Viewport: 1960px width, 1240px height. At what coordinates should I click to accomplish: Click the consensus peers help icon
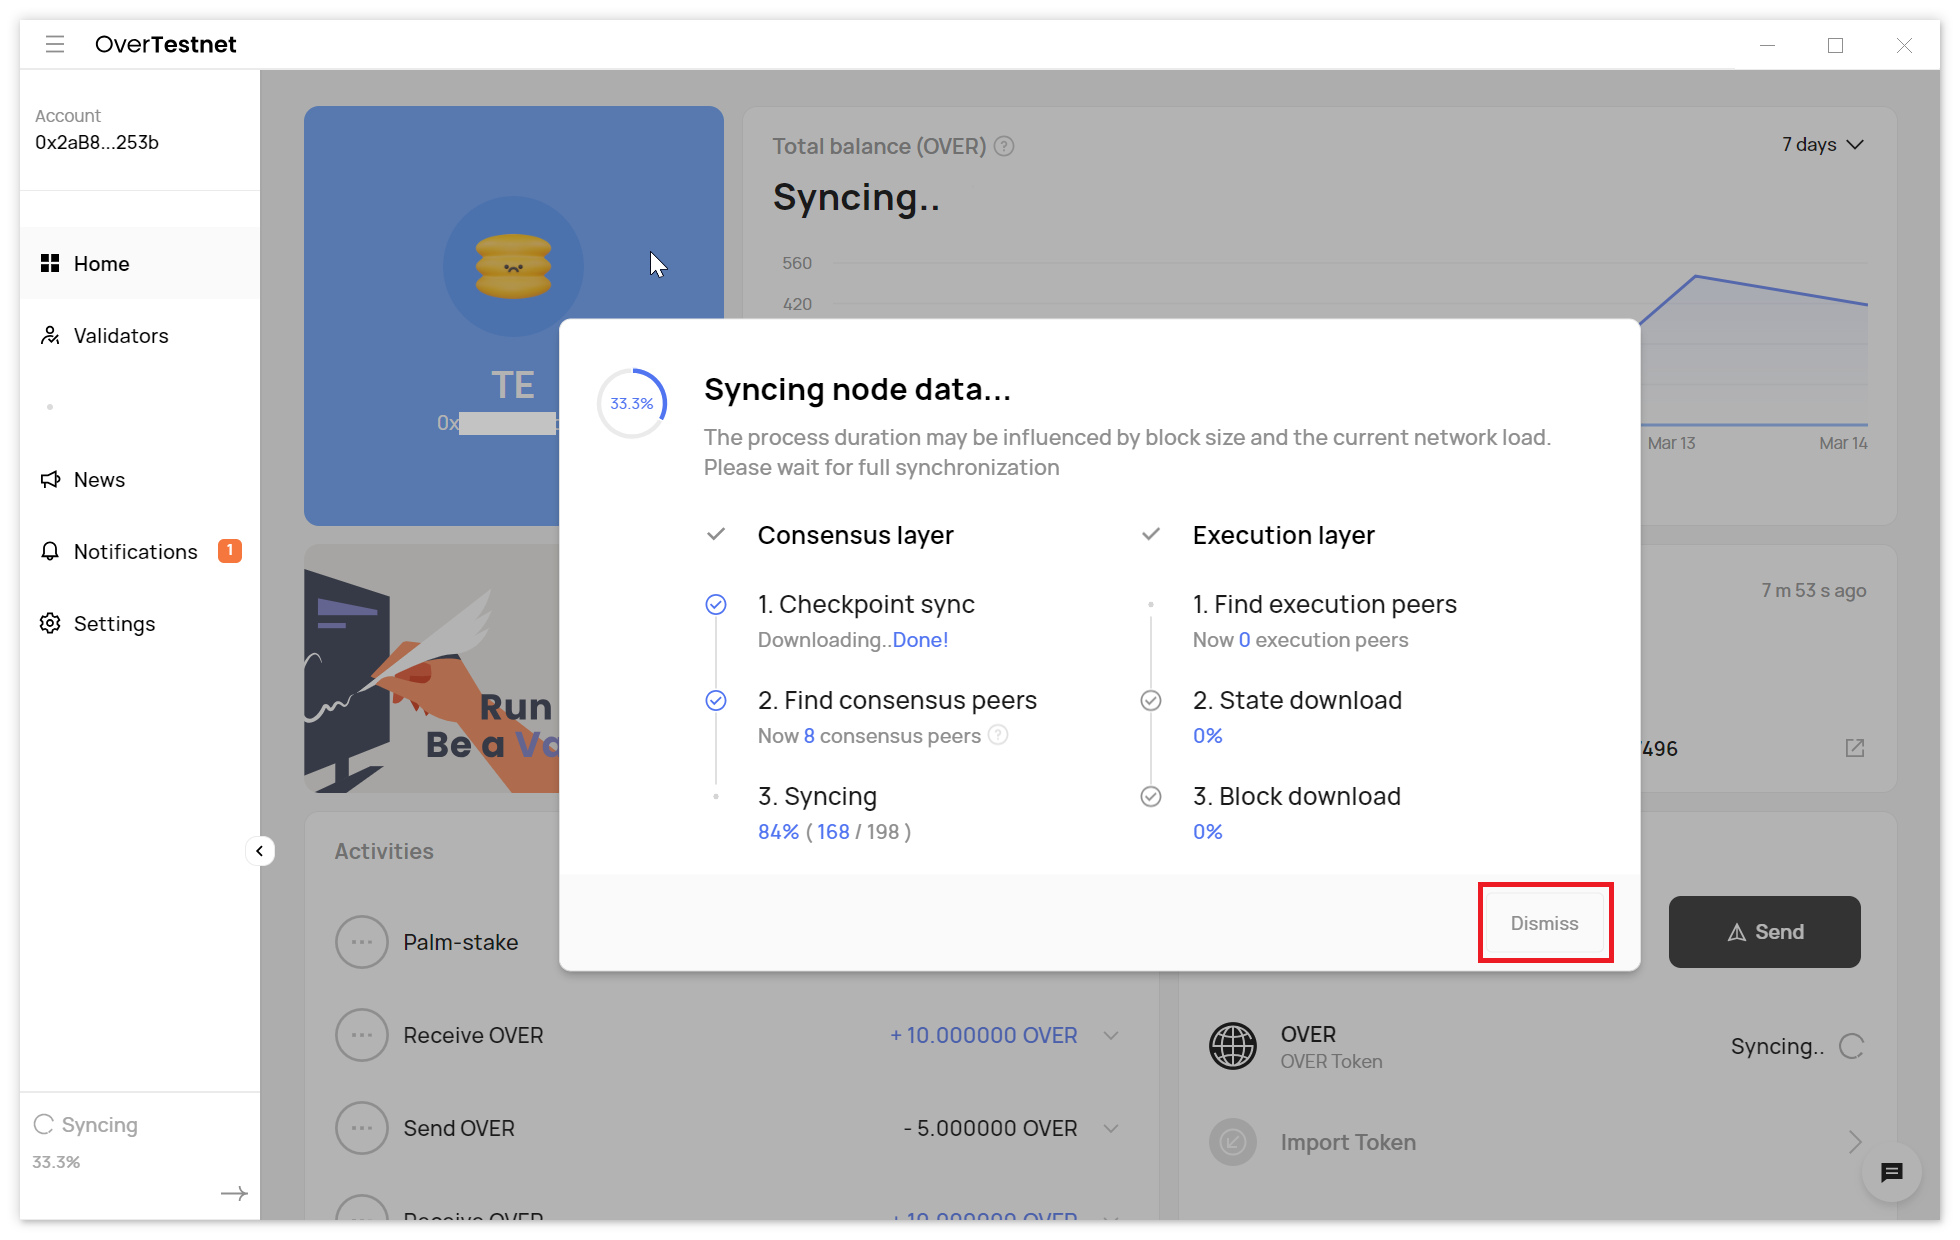pyautogui.click(x=998, y=735)
